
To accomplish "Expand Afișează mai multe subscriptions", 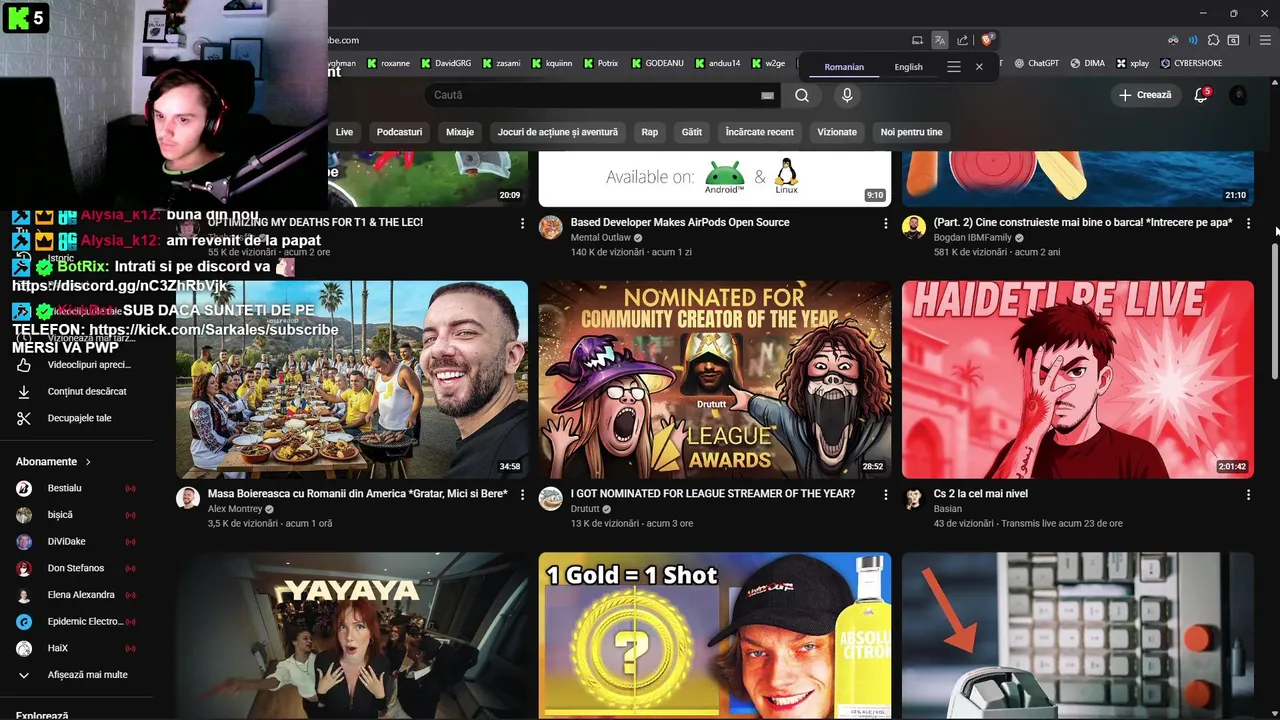I will click(78, 675).
